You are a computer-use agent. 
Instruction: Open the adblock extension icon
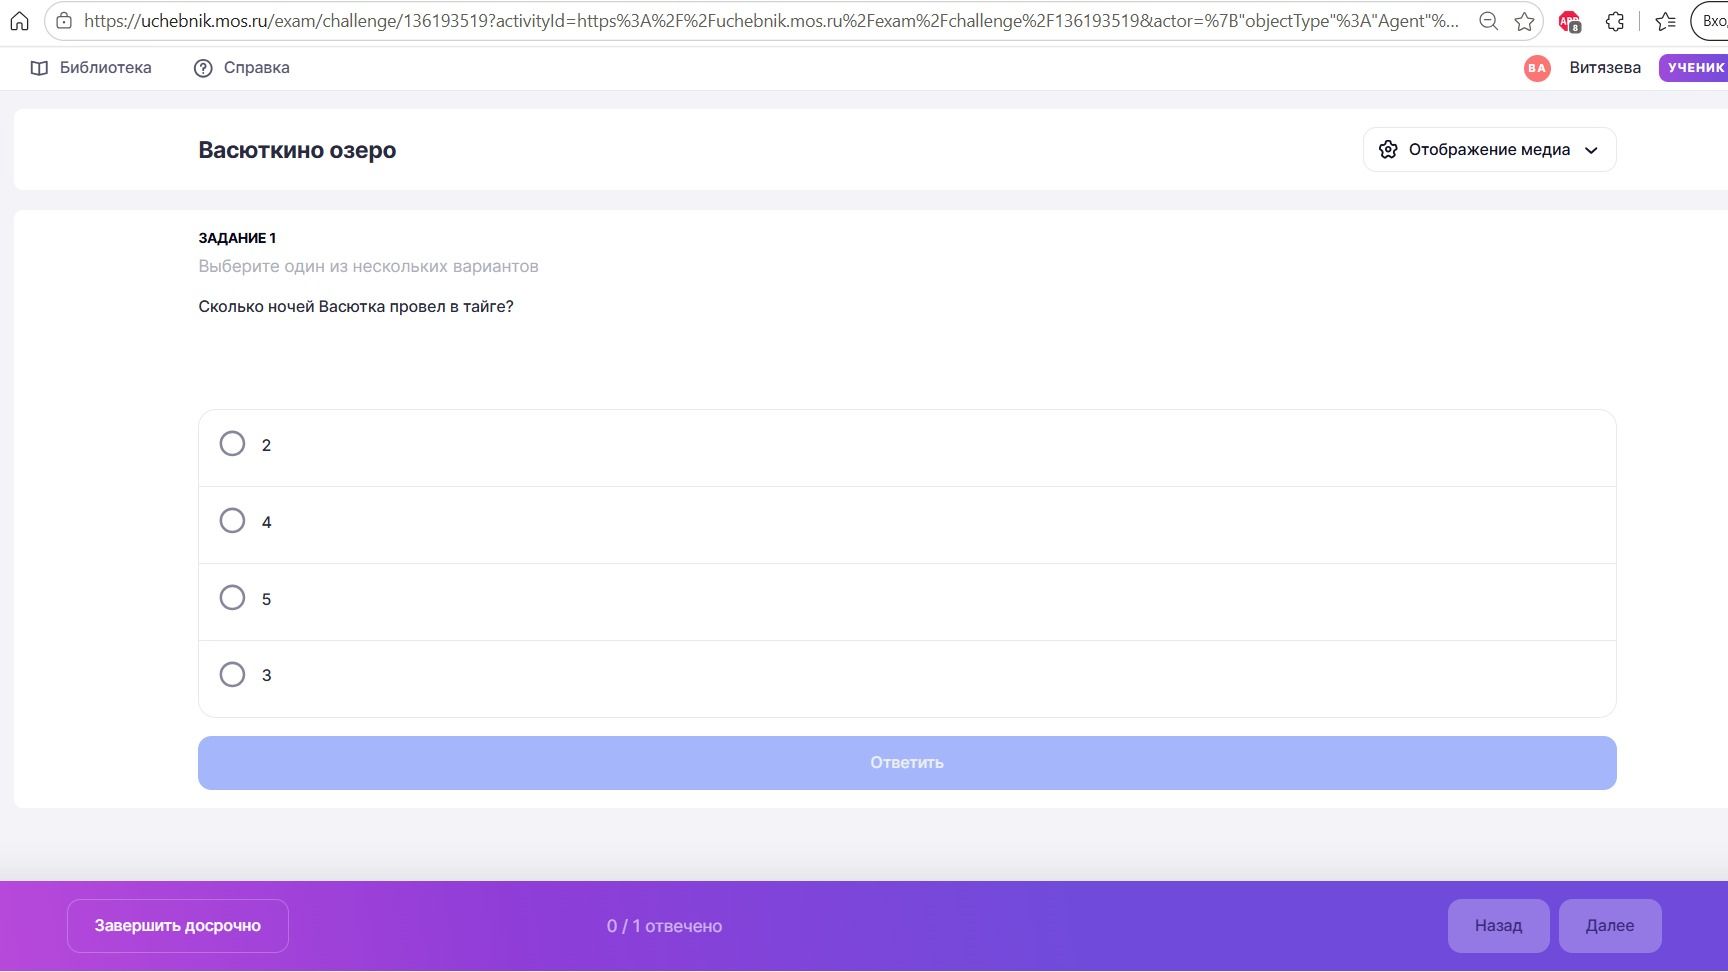[x=1569, y=21]
